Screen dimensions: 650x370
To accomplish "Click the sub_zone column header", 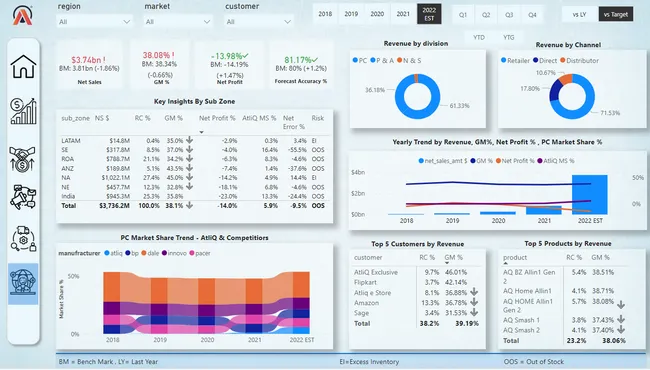I will (x=75, y=118).
